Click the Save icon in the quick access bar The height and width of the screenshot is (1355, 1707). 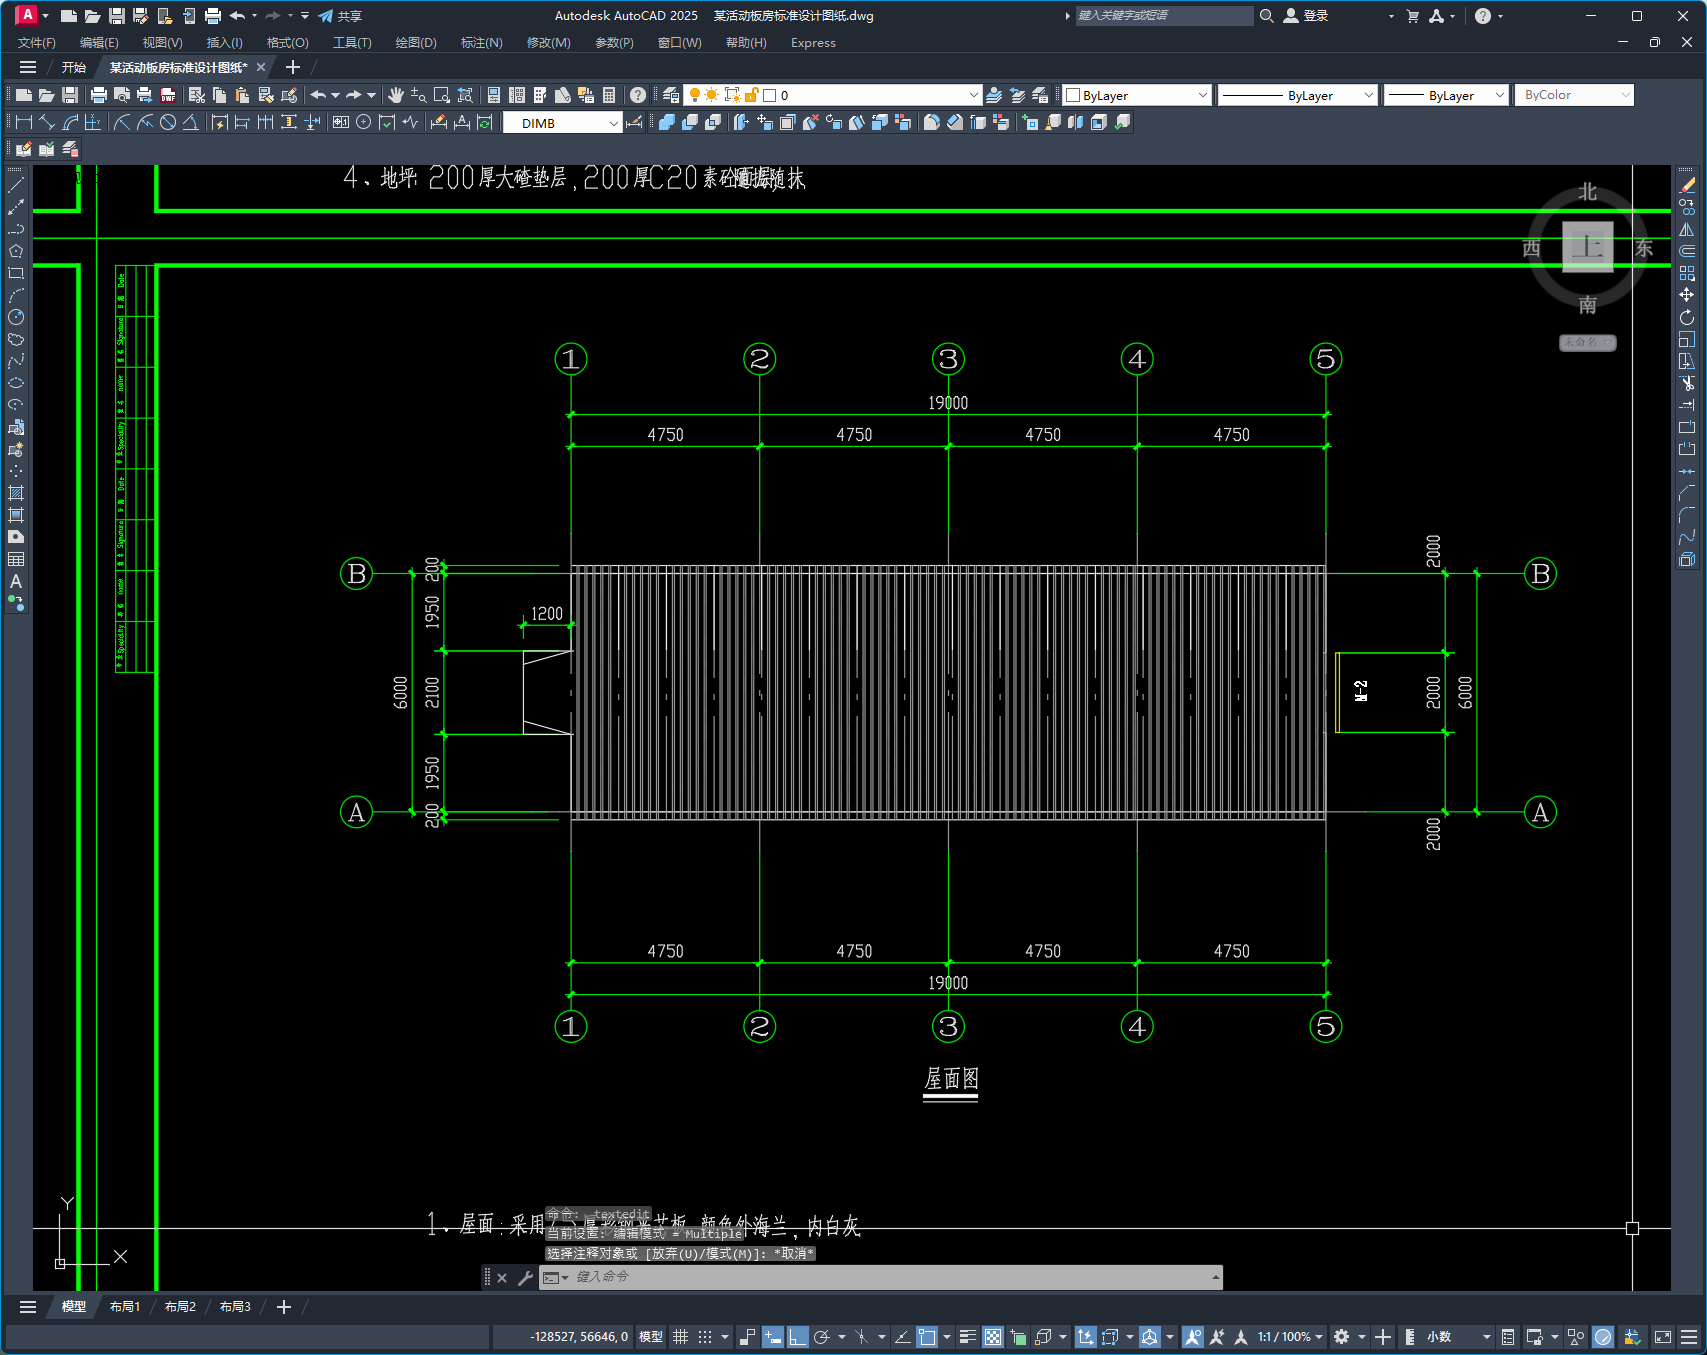116,16
